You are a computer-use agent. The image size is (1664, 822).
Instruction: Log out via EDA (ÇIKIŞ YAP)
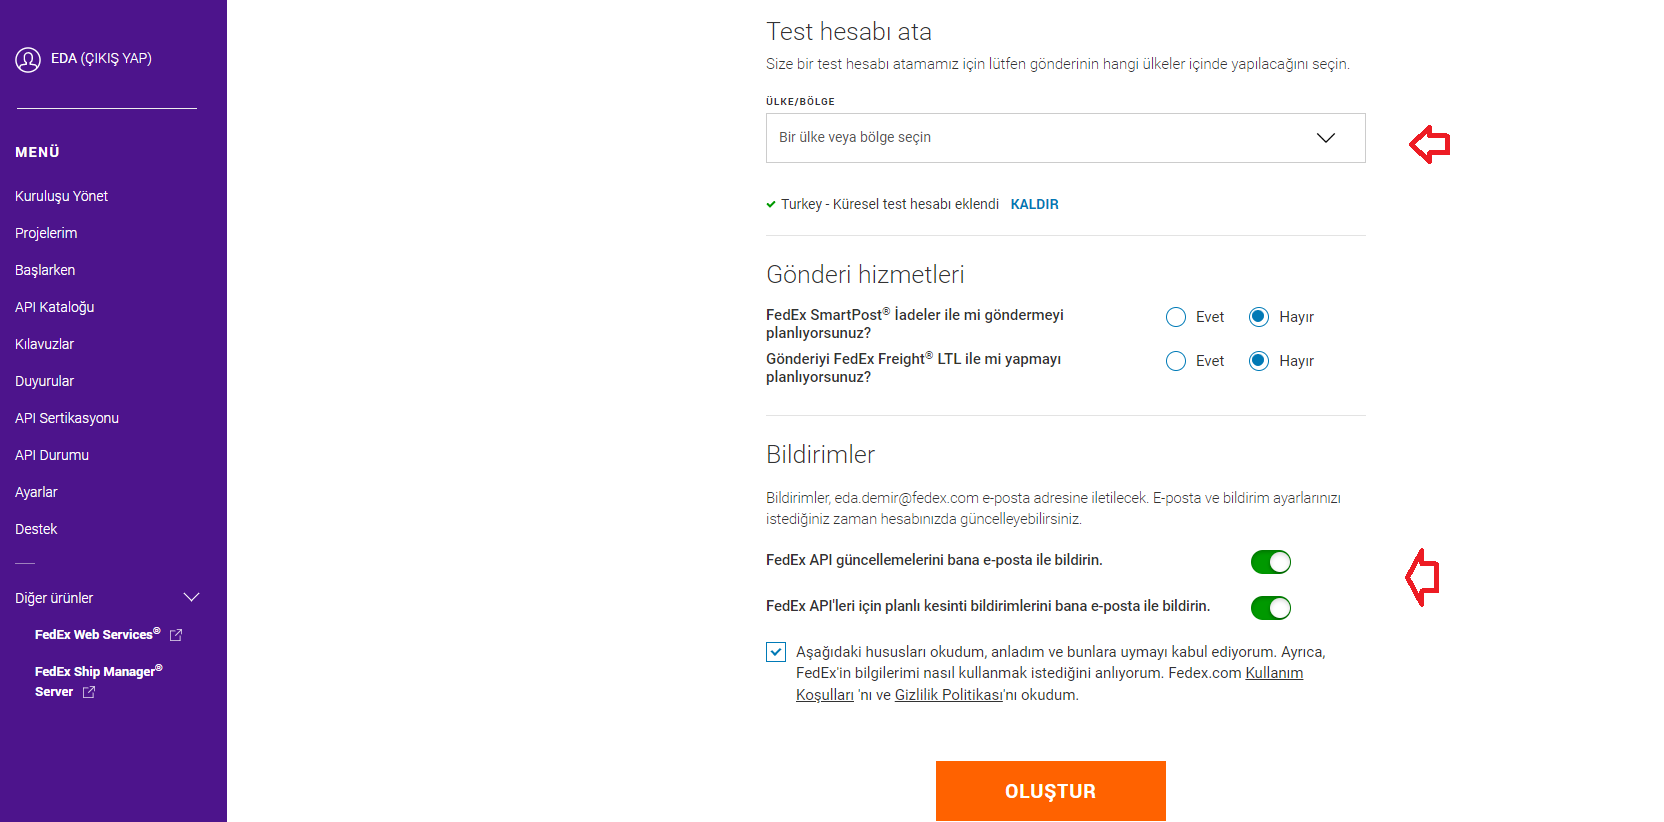tap(101, 58)
